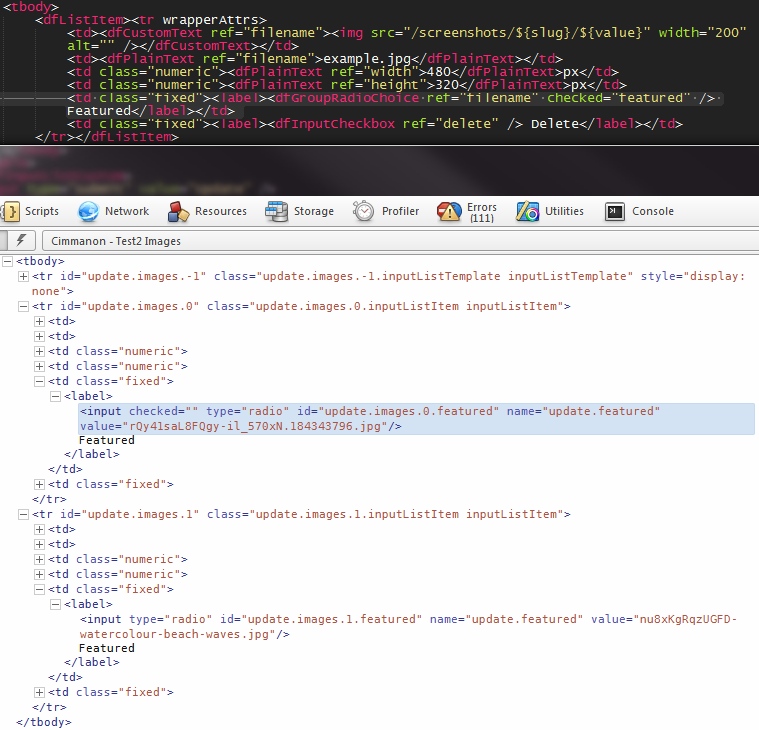Image resolution: width=759 pixels, height=730 pixels.
Task: Click the Storage database icon
Action: click(277, 211)
